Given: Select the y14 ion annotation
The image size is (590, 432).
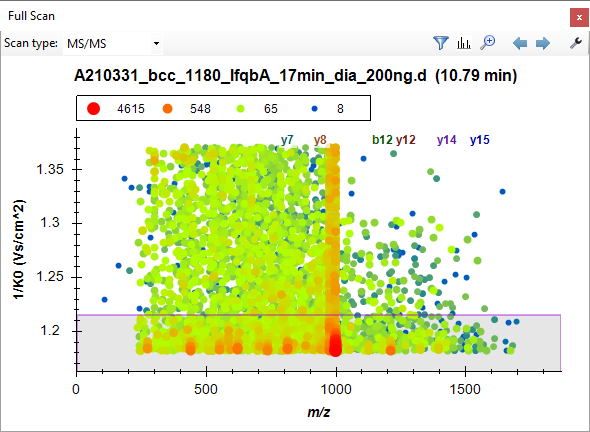Looking at the screenshot, I should click(x=447, y=140).
